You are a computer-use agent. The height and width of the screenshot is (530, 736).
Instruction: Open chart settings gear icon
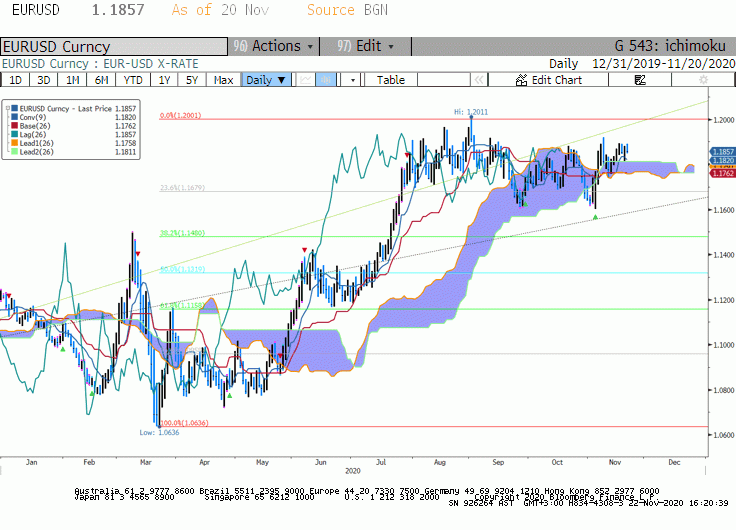pyautogui.click(x=703, y=80)
